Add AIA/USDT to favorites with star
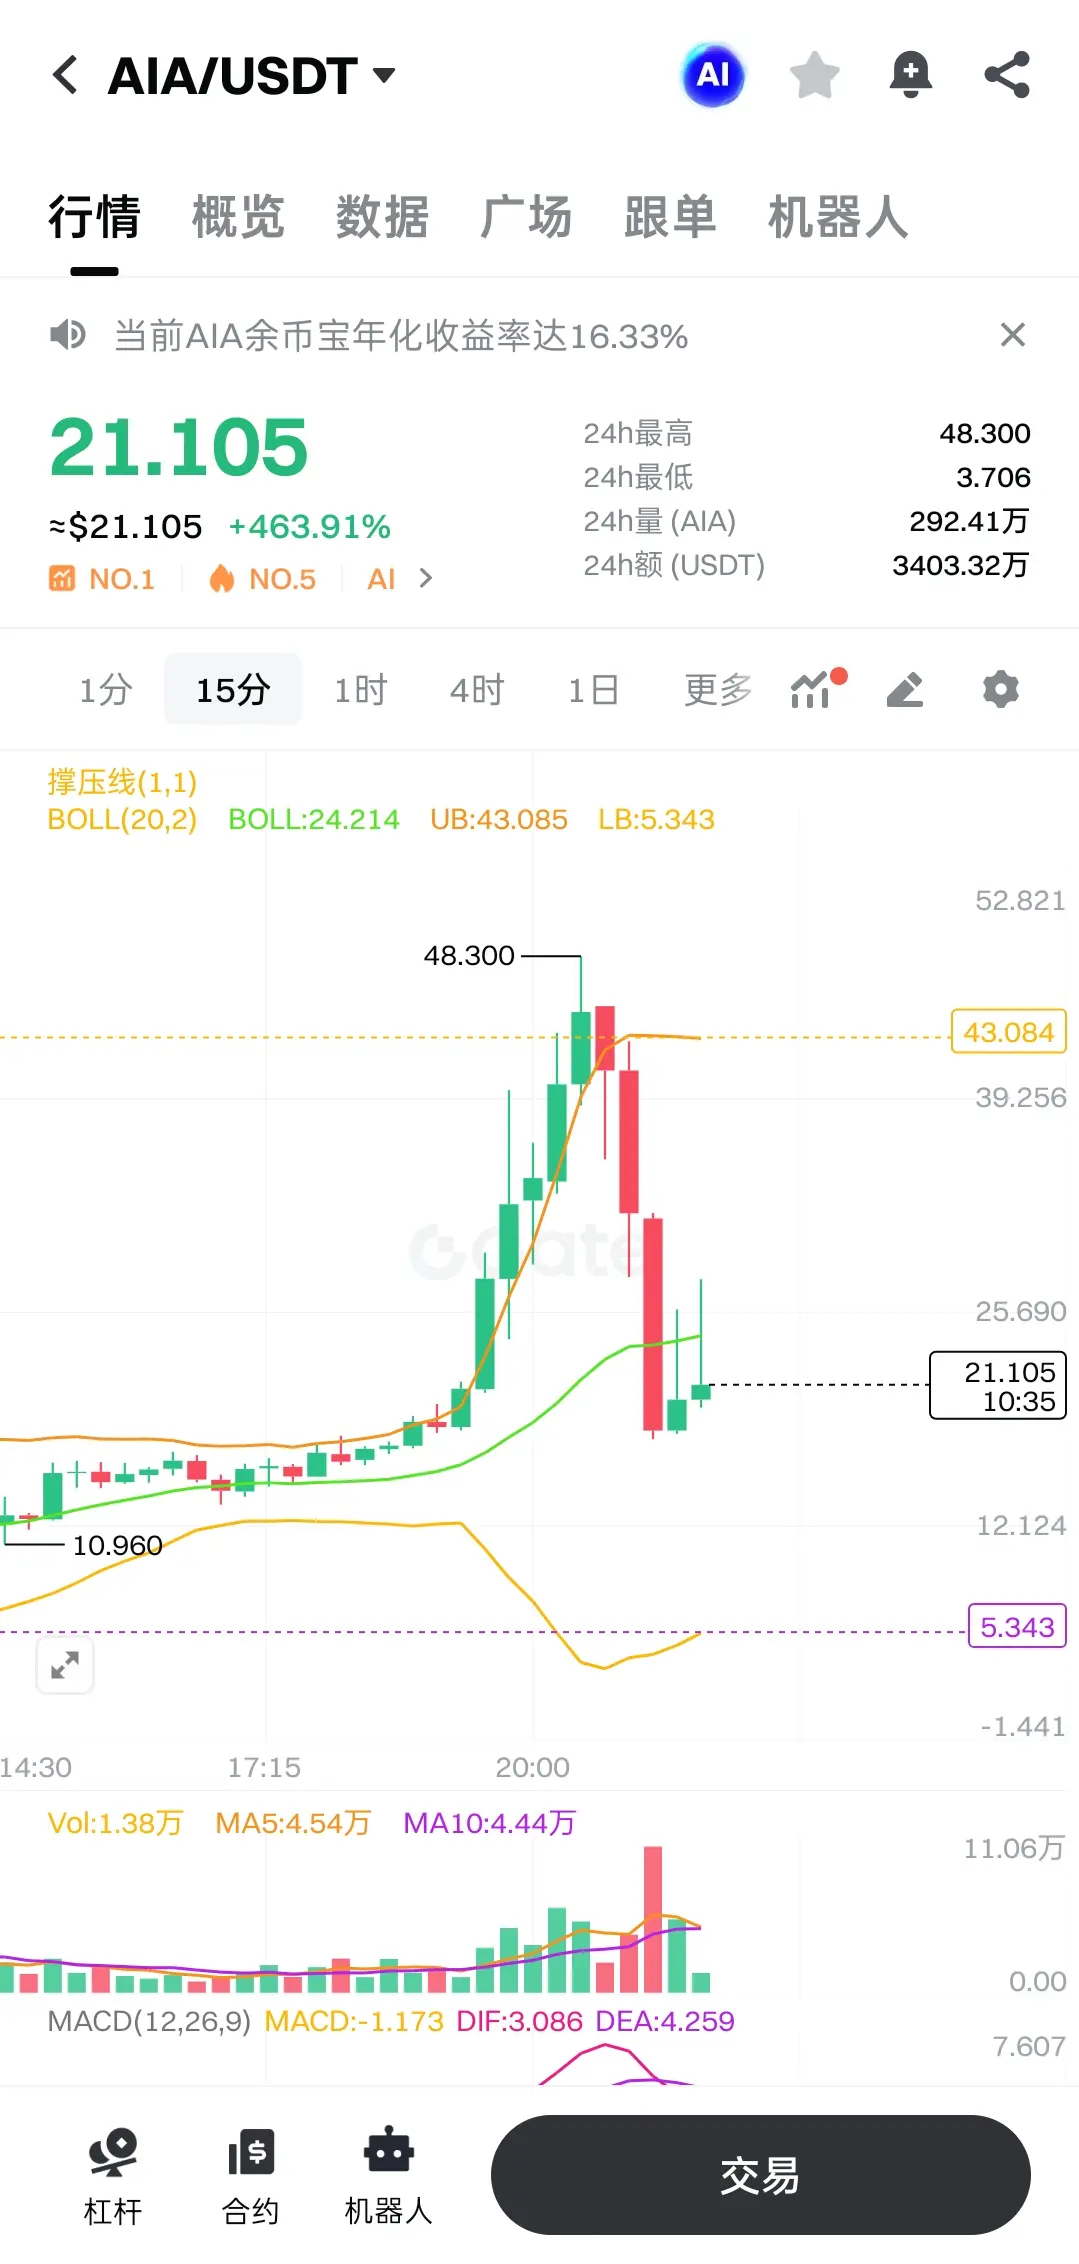1079x2264 pixels. (x=814, y=75)
